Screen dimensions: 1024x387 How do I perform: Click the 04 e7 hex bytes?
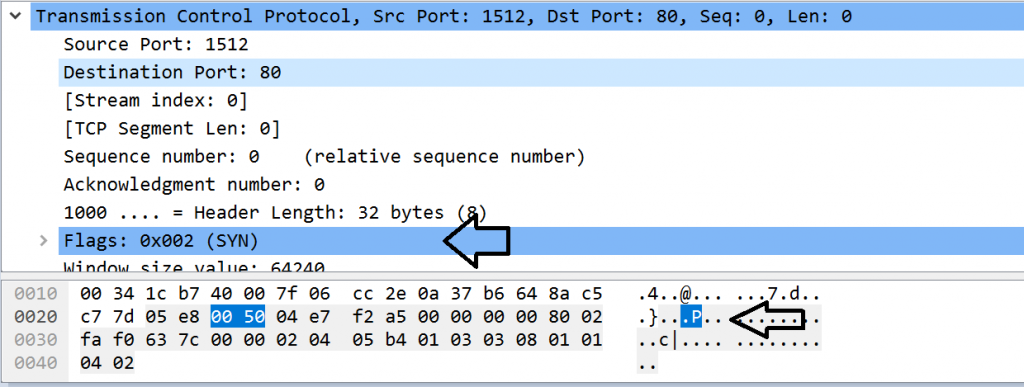click(303, 317)
